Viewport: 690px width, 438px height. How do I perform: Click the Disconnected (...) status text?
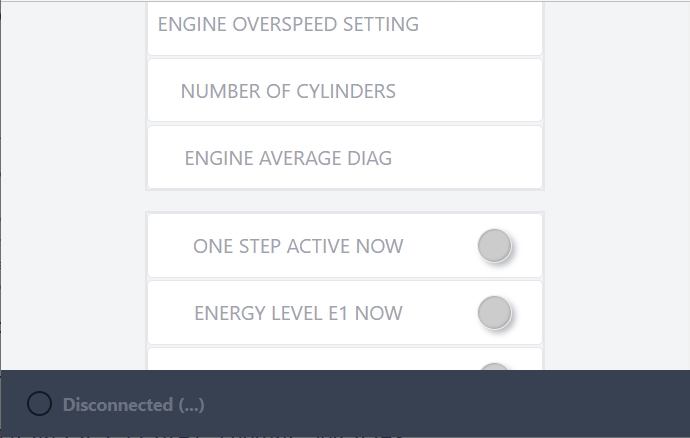133,405
